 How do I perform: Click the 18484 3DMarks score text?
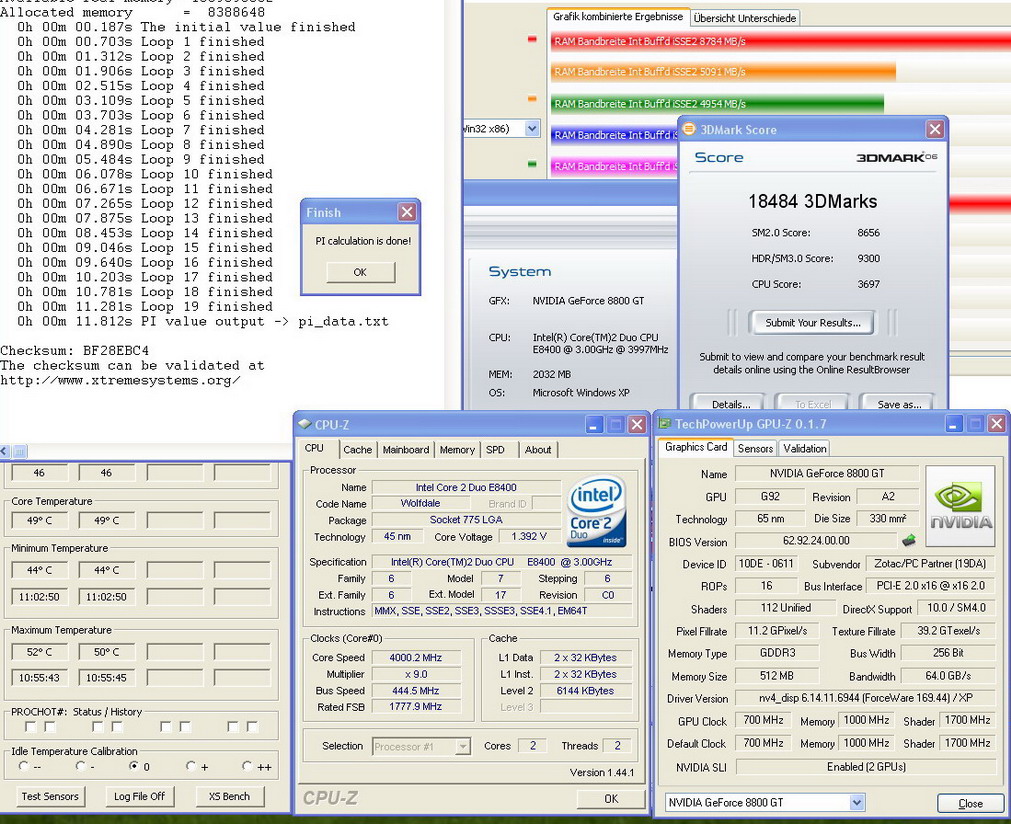pos(812,201)
